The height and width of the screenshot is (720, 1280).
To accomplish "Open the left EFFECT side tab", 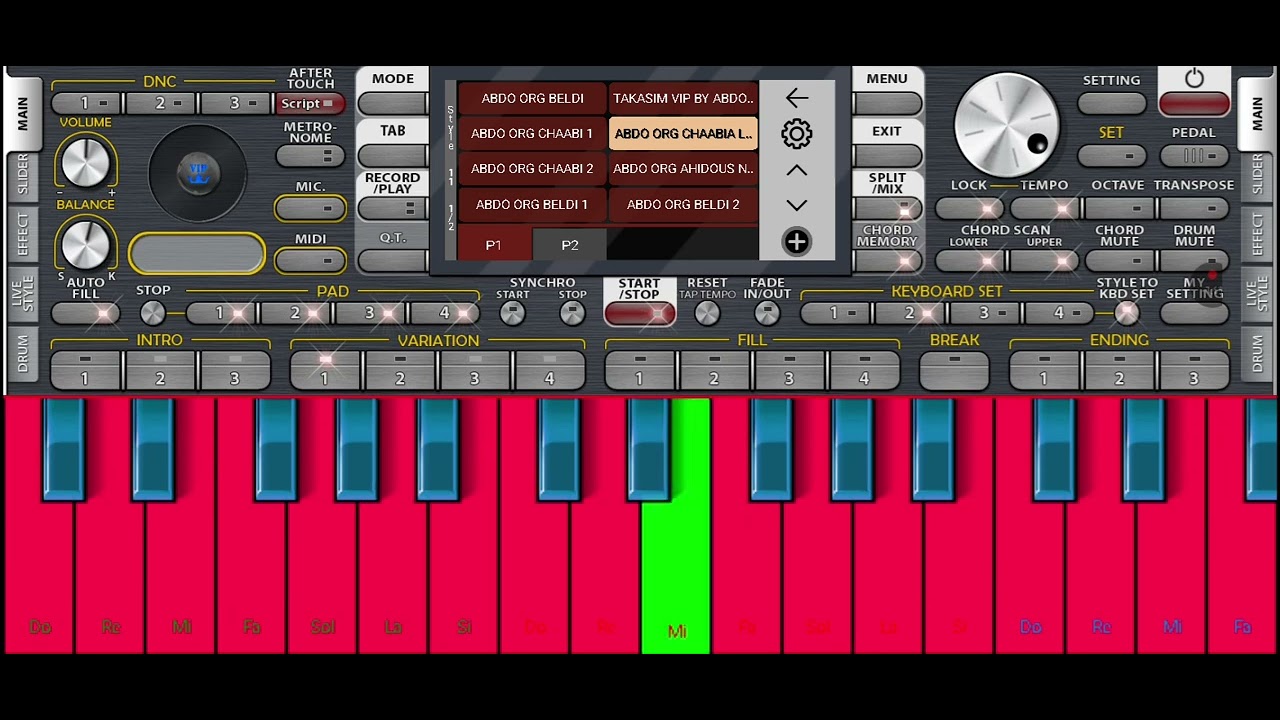I will (22, 234).
